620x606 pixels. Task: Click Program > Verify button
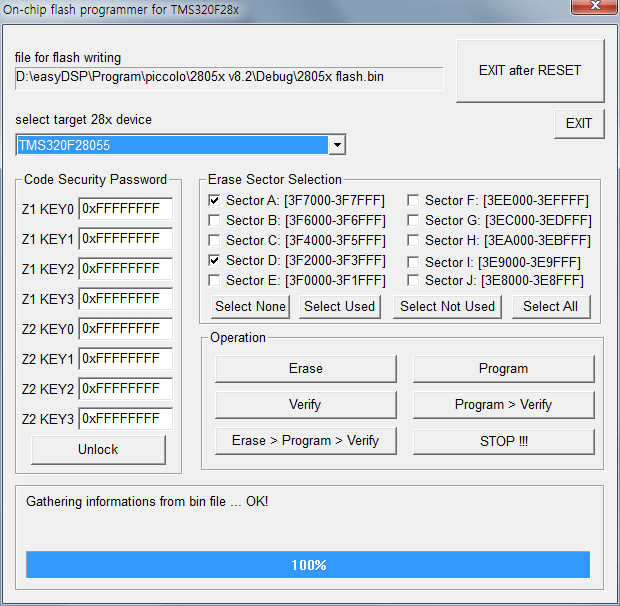click(x=503, y=405)
